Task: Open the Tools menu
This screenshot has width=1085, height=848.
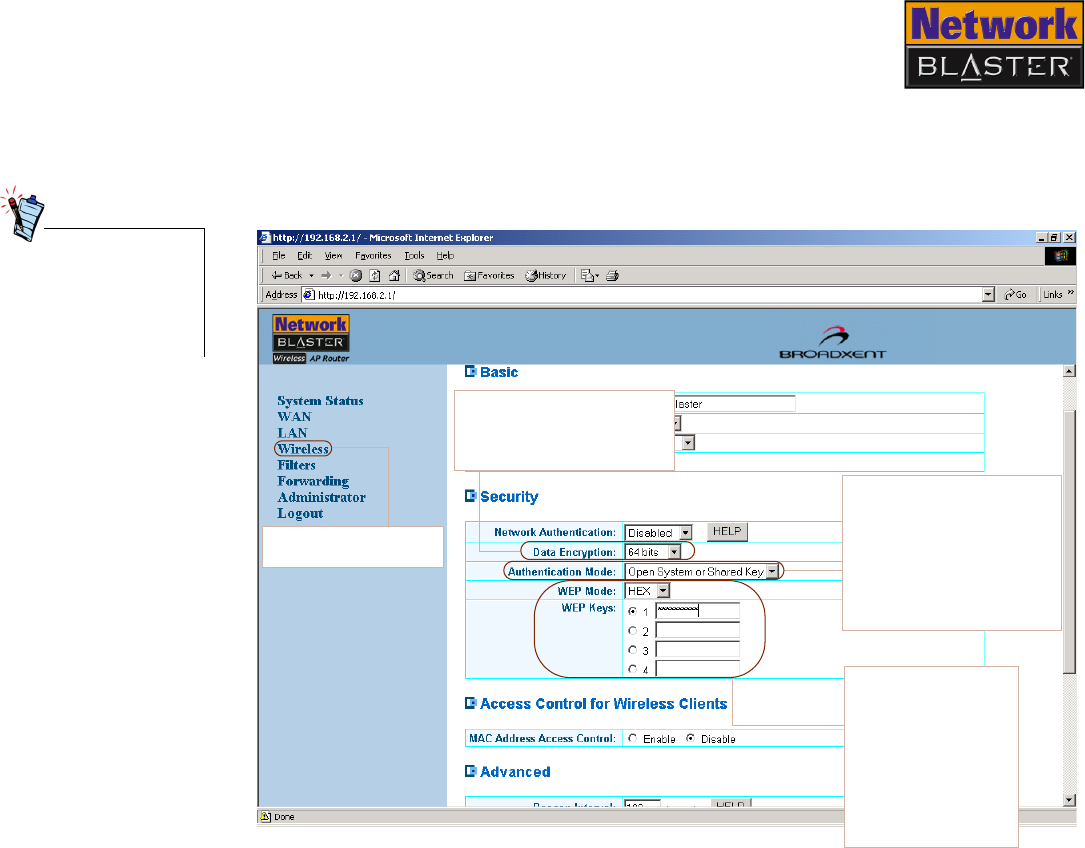Action: coord(414,255)
